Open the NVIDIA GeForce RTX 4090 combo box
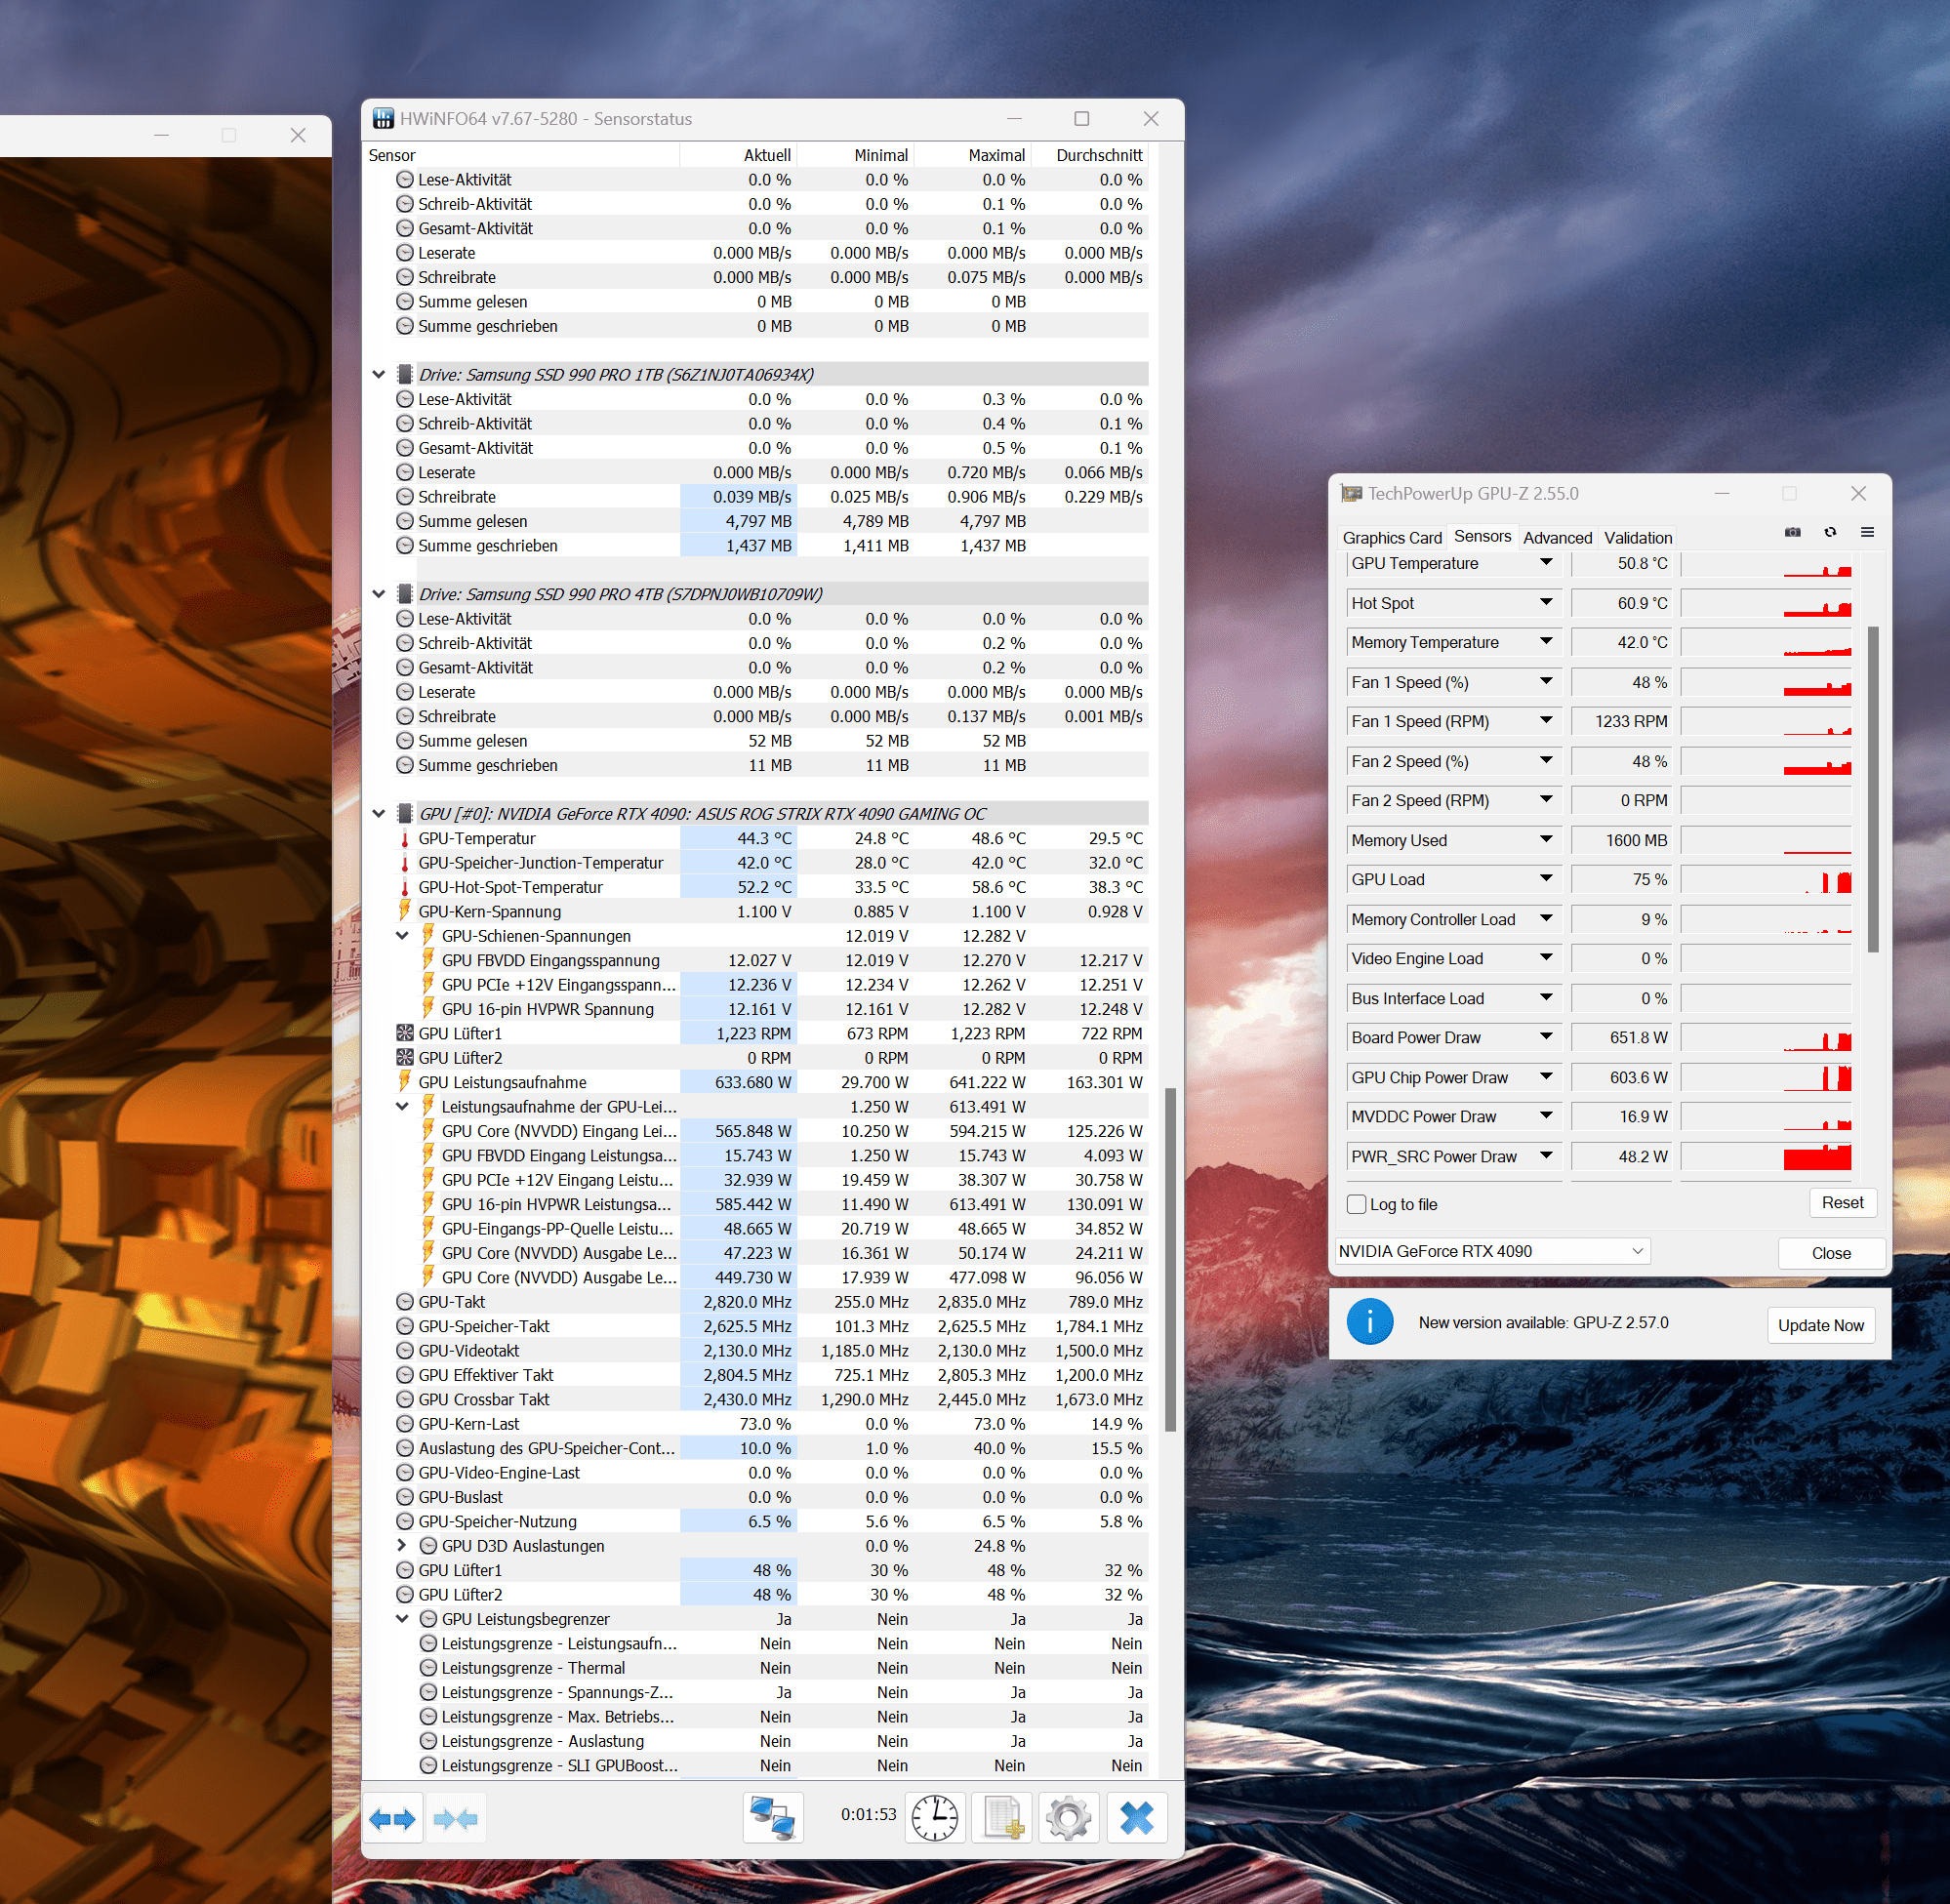The height and width of the screenshot is (1904, 1950). [1492, 1252]
